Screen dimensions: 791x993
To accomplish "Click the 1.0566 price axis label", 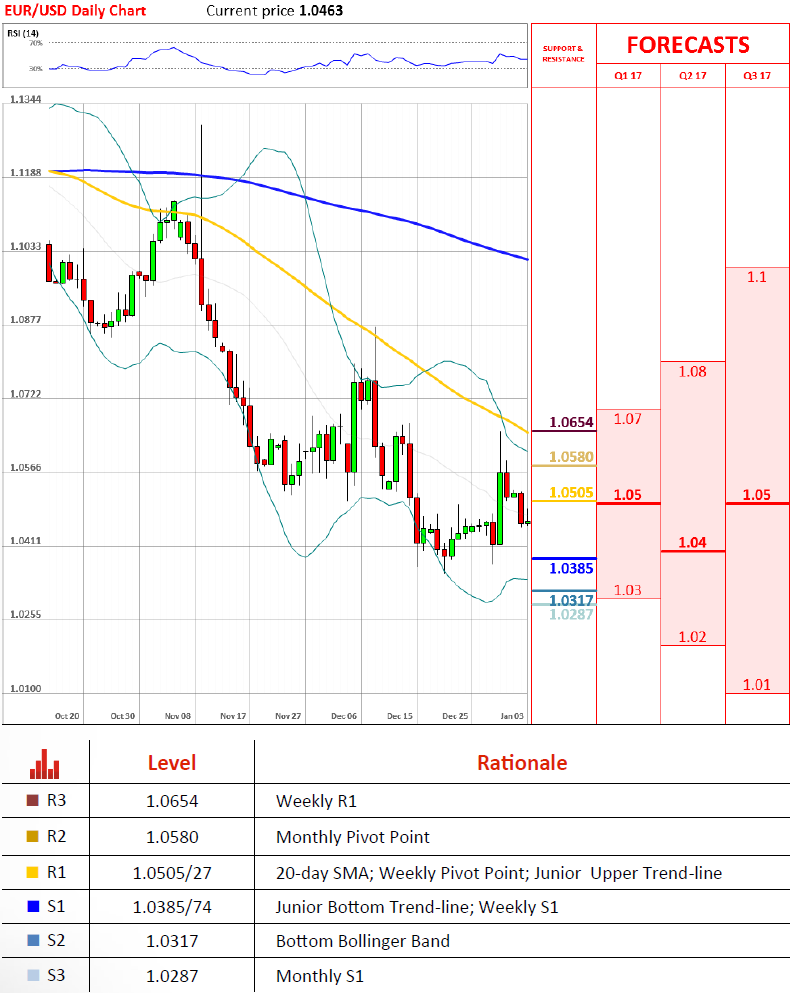I will click(x=25, y=467).
